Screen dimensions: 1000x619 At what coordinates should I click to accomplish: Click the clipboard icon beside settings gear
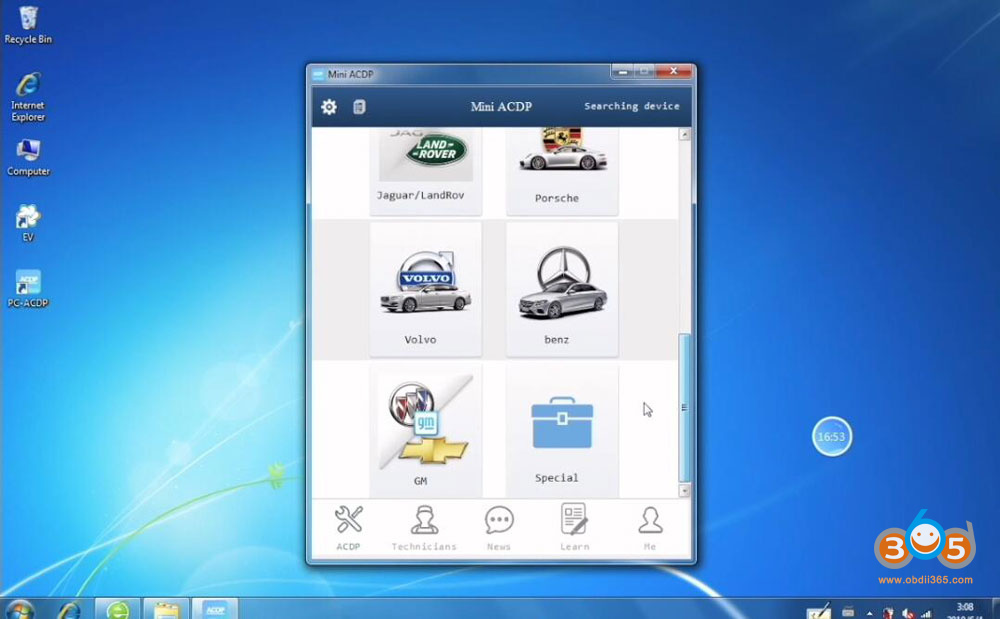click(359, 107)
